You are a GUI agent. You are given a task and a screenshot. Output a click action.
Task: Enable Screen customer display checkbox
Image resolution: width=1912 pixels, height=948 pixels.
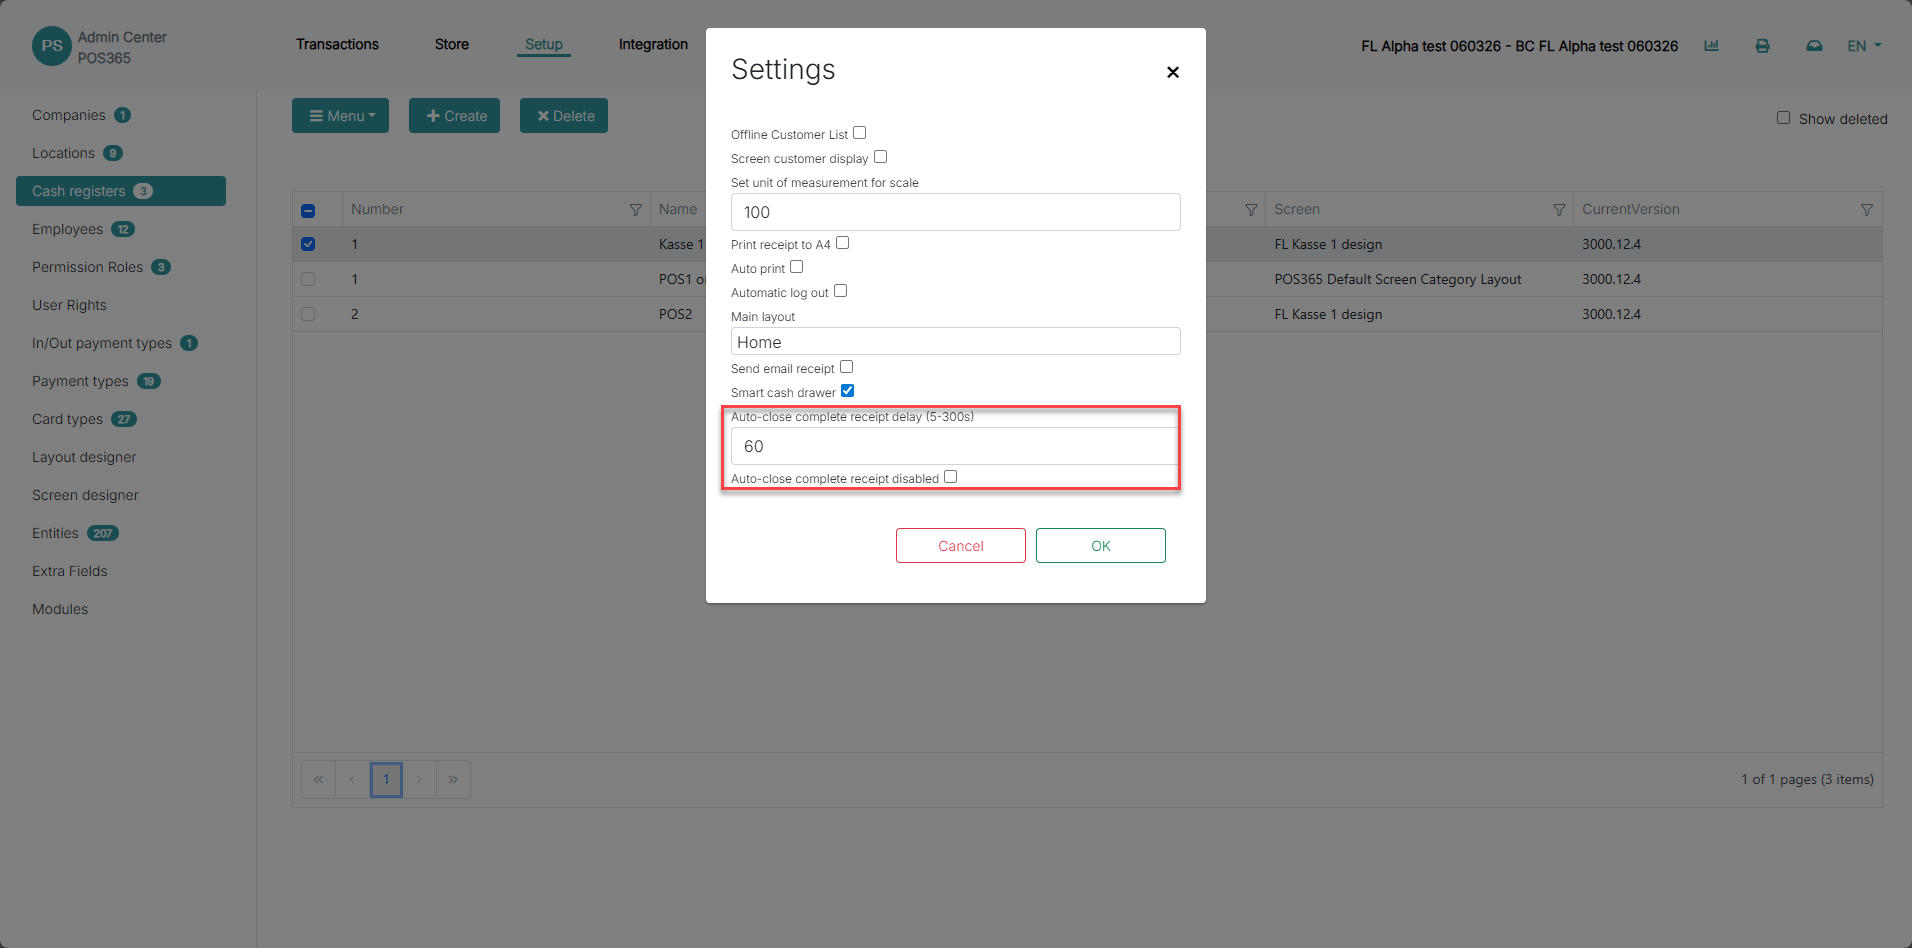pyautogui.click(x=880, y=157)
